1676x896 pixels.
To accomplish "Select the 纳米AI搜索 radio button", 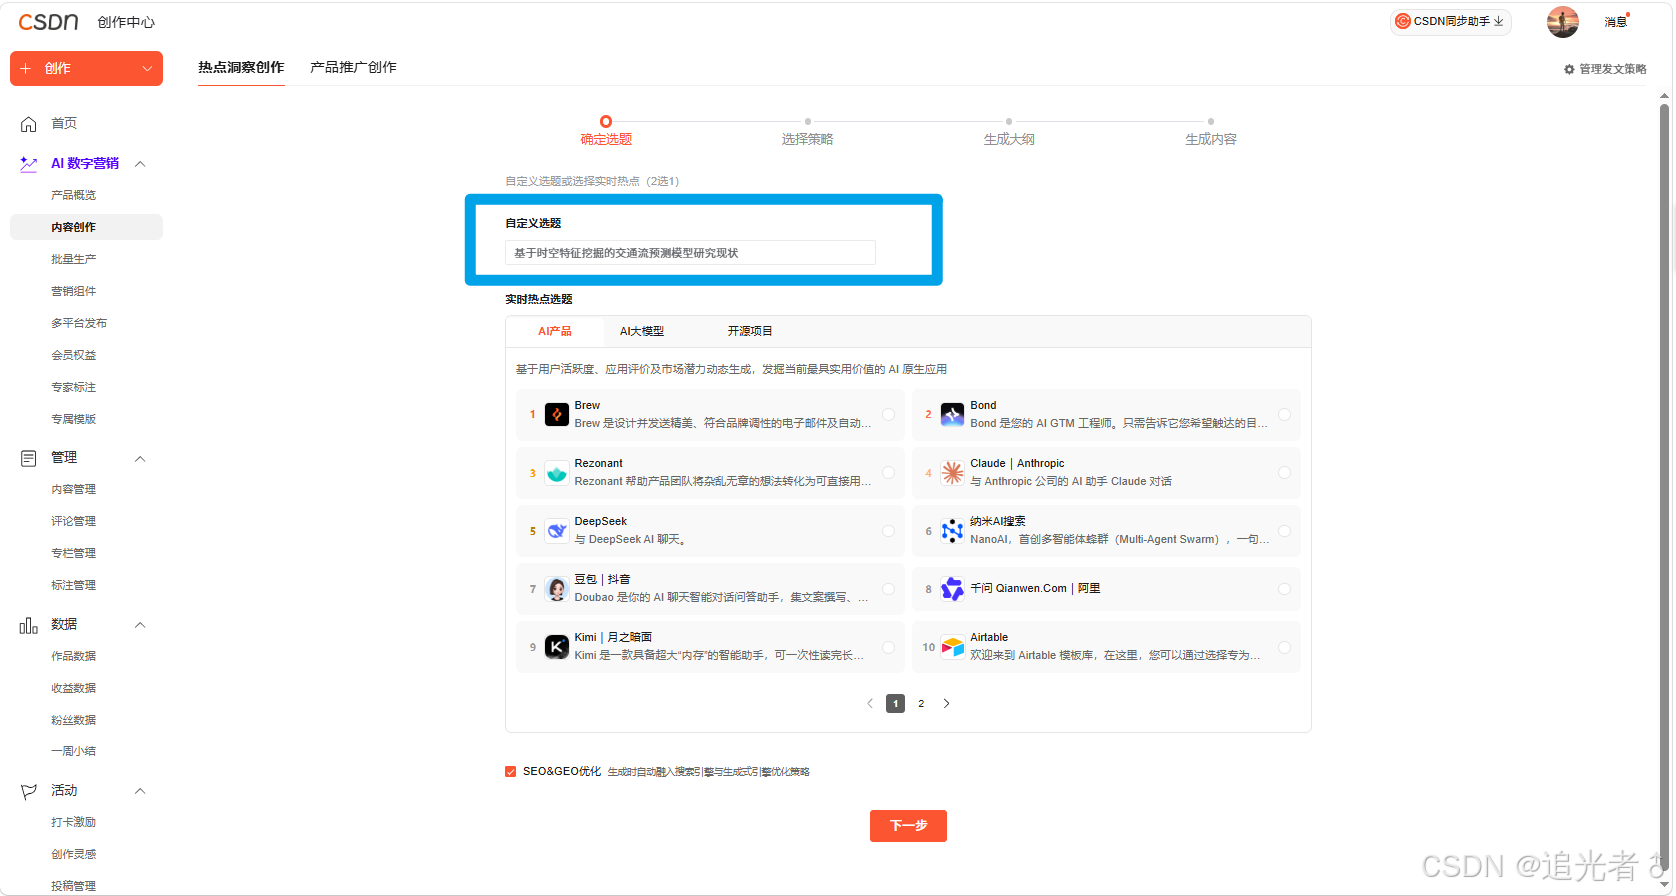I will tap(1284, 531).
